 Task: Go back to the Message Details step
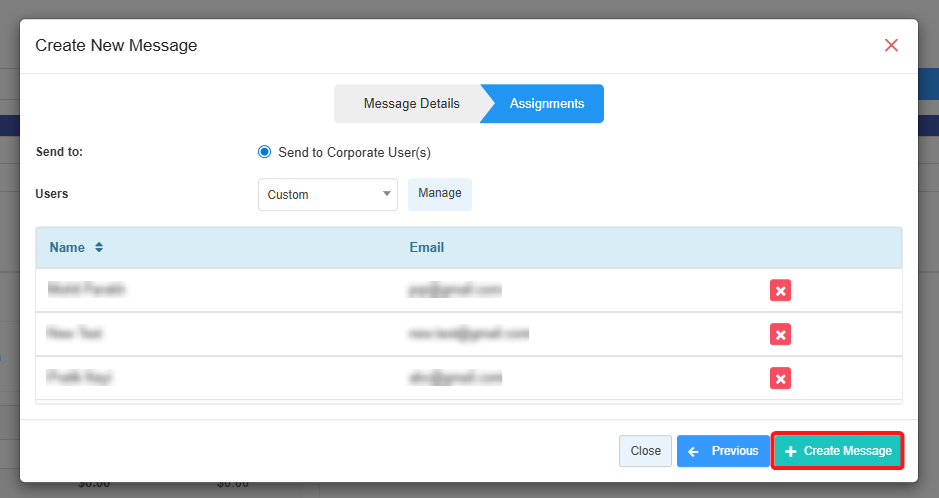(411, 104)
